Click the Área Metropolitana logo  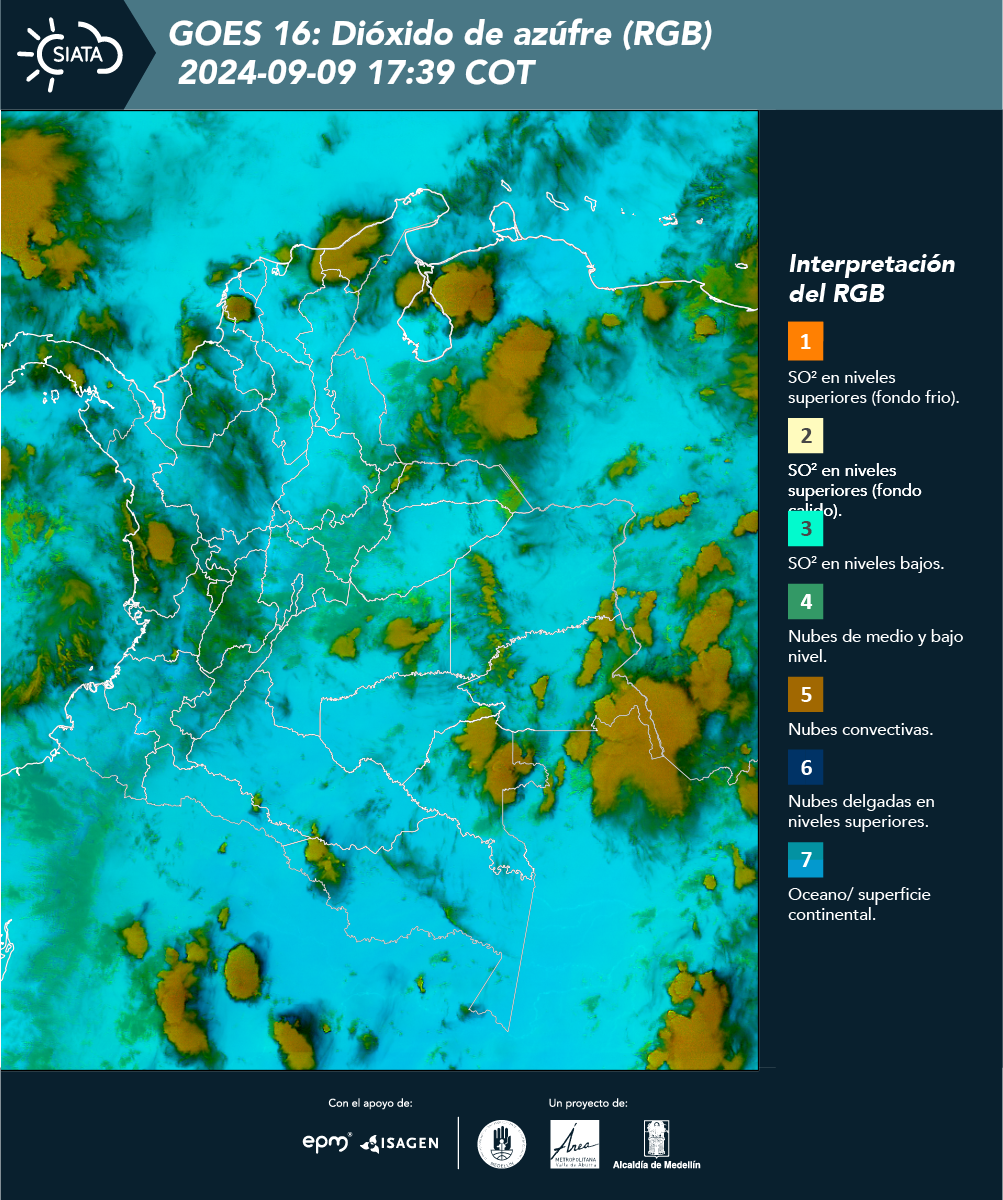pos(575,1144)
